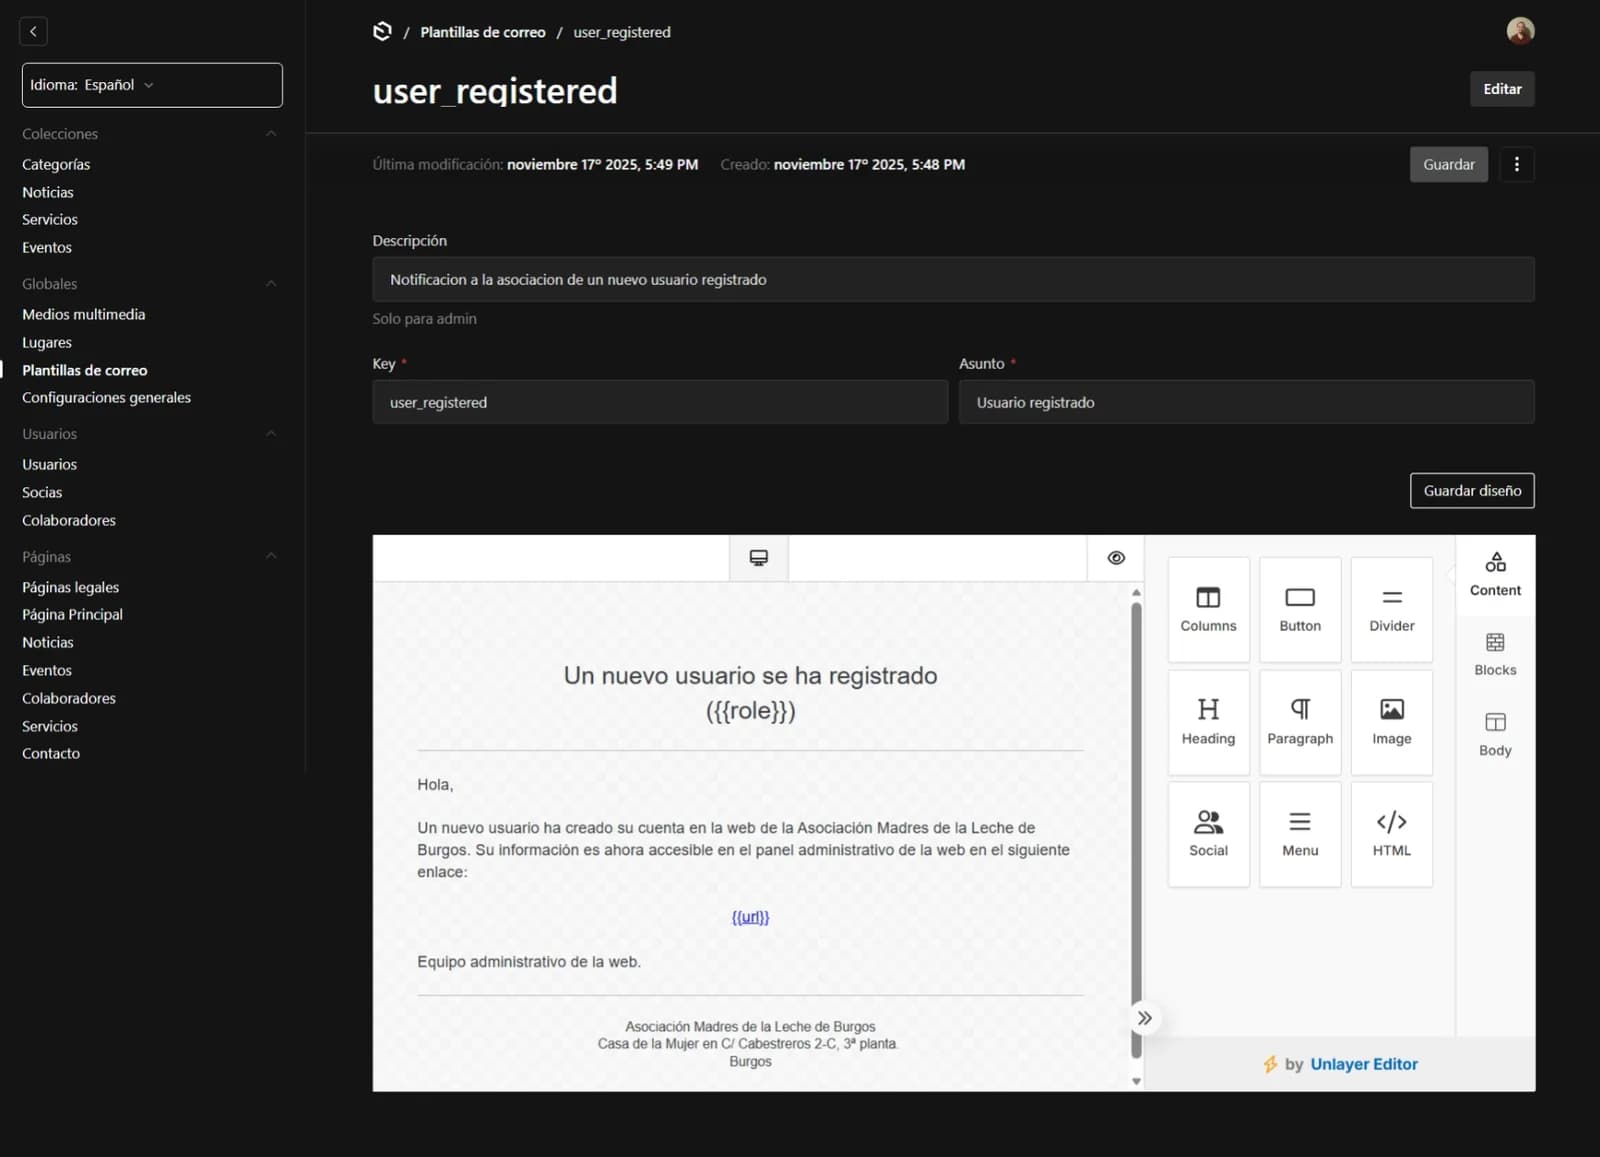Collapse the sidebar with the back arrow

(x=33, y=31)
